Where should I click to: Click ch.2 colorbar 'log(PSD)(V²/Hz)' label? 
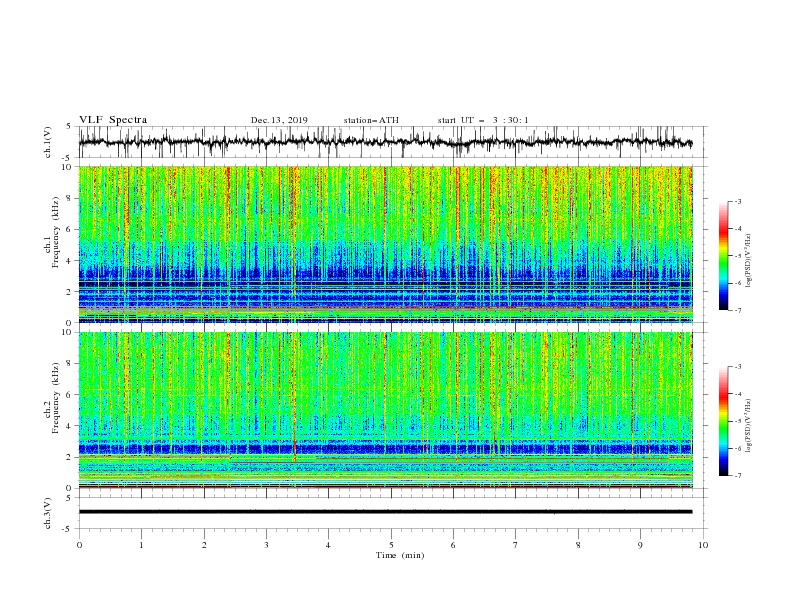(748, 426)
